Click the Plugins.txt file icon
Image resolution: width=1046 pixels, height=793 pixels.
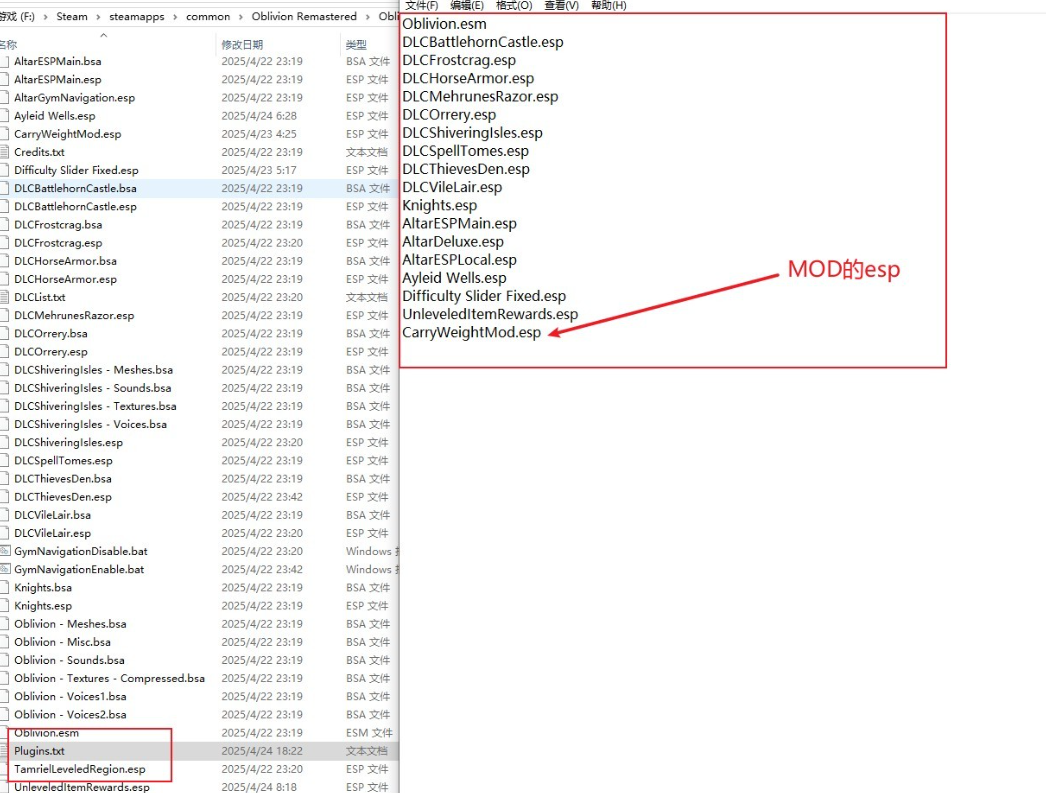[x=4, y=751]
